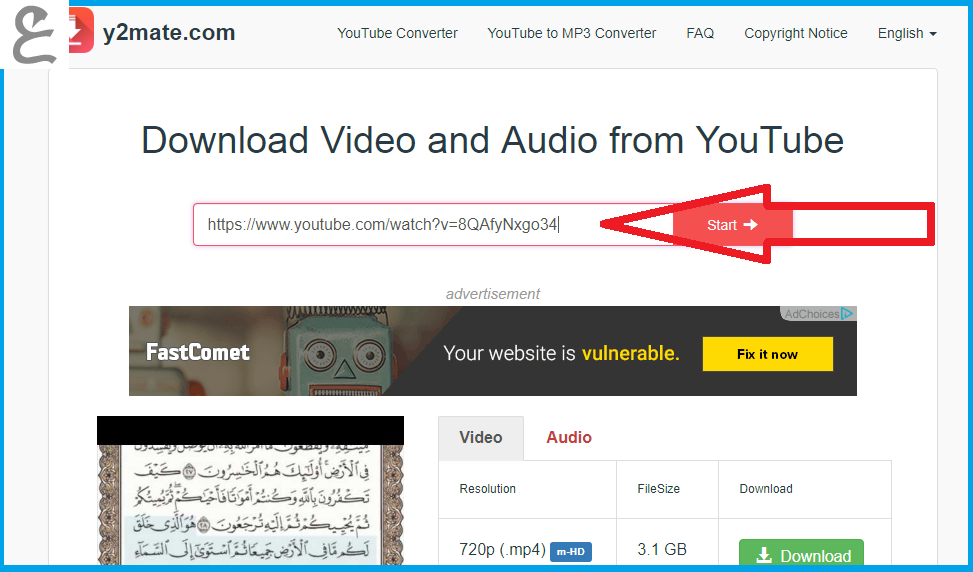Click the video thumbnail preview

[x=250, y=491]
